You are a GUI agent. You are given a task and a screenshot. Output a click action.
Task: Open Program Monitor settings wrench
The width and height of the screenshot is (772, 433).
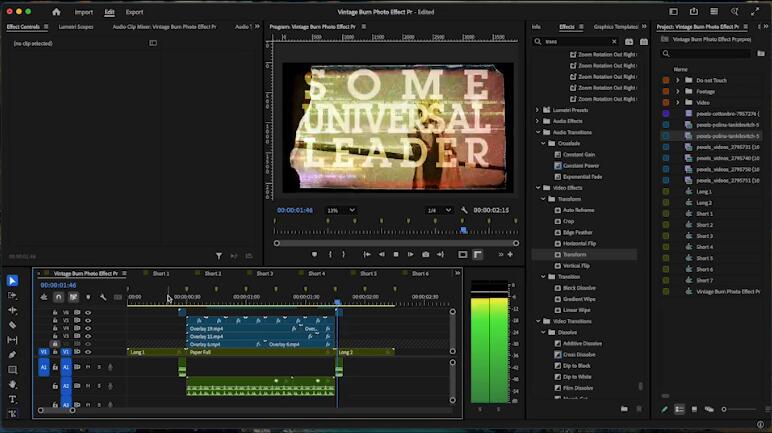click(x=464, y=210)
